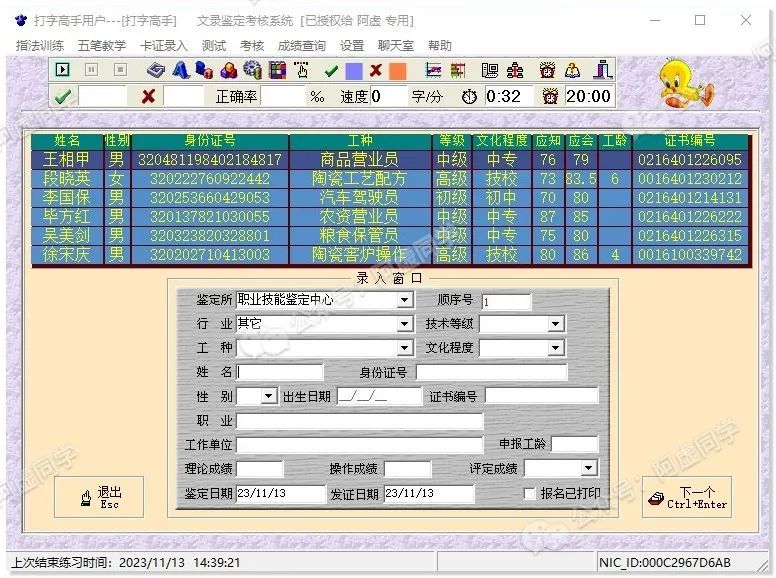Screen dimensions: 776x578
Task: Click the 工作单位 input field
Action: coord(359,444)
